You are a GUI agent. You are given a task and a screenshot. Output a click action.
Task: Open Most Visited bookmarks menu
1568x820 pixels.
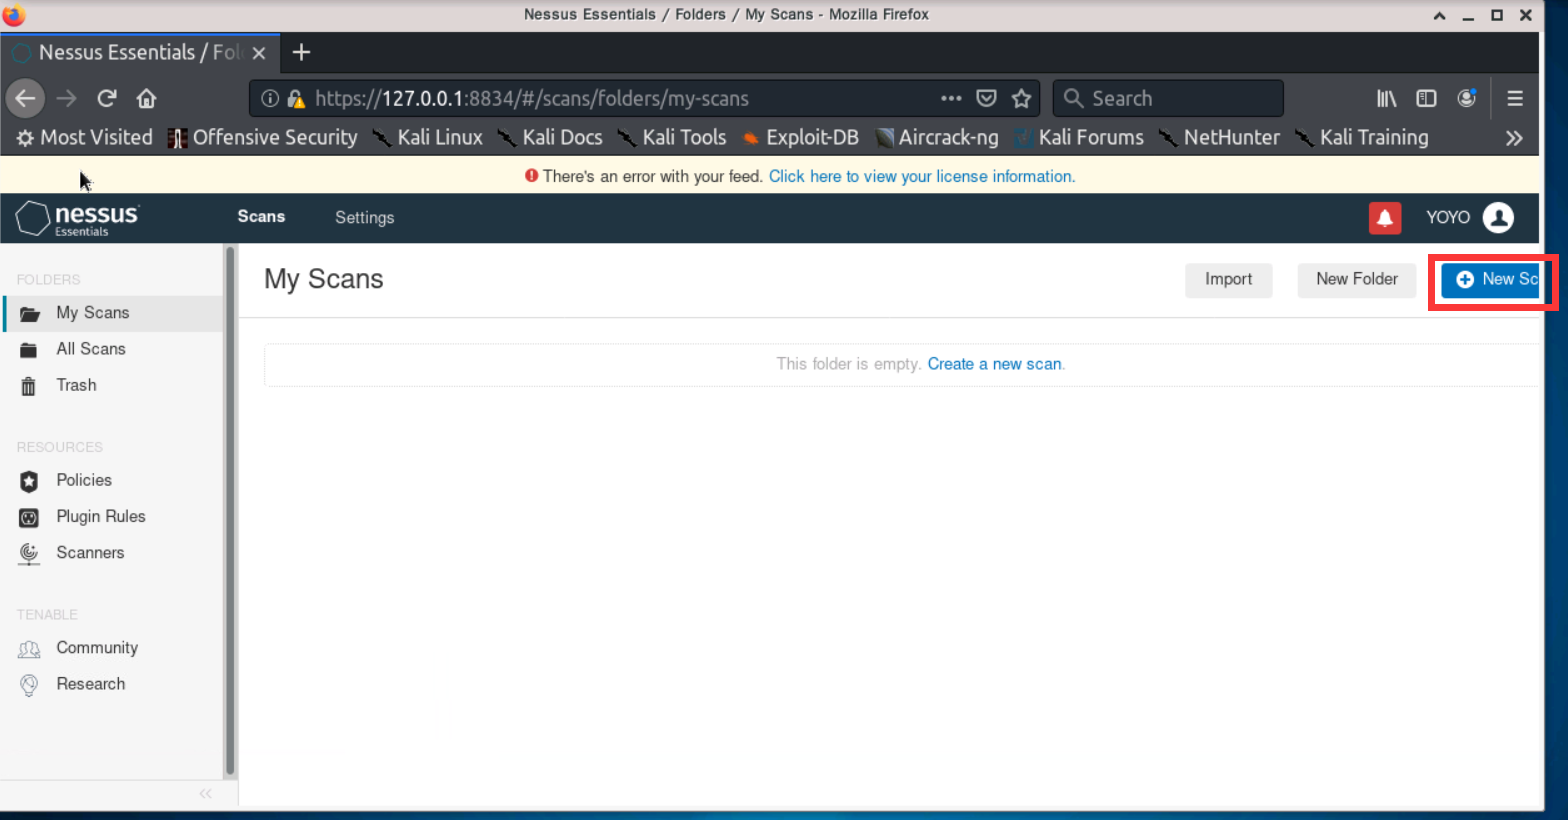85,138
